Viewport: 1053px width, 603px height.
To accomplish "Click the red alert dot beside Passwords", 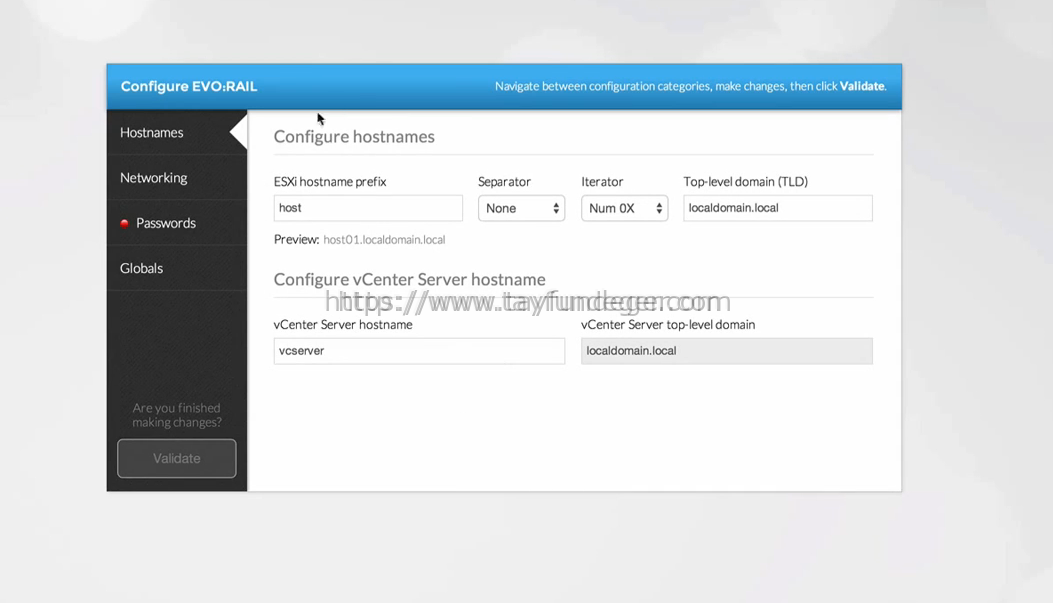I will coord(124,224).
